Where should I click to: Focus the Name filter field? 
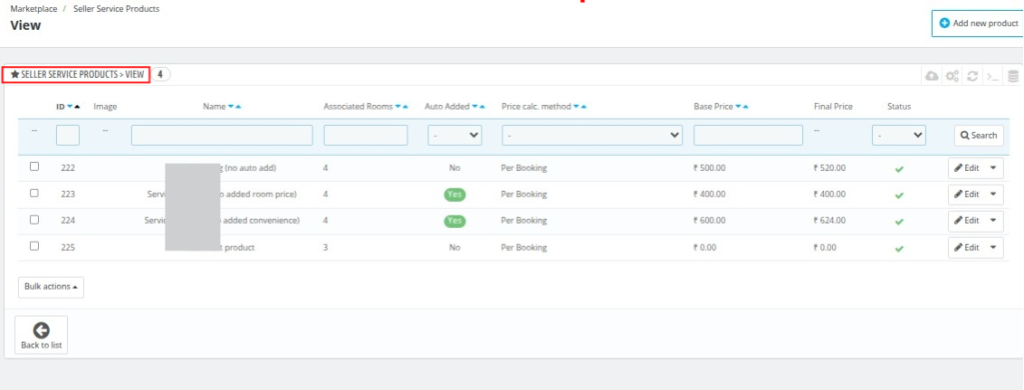pyautogui.click(x=222, y=135)
